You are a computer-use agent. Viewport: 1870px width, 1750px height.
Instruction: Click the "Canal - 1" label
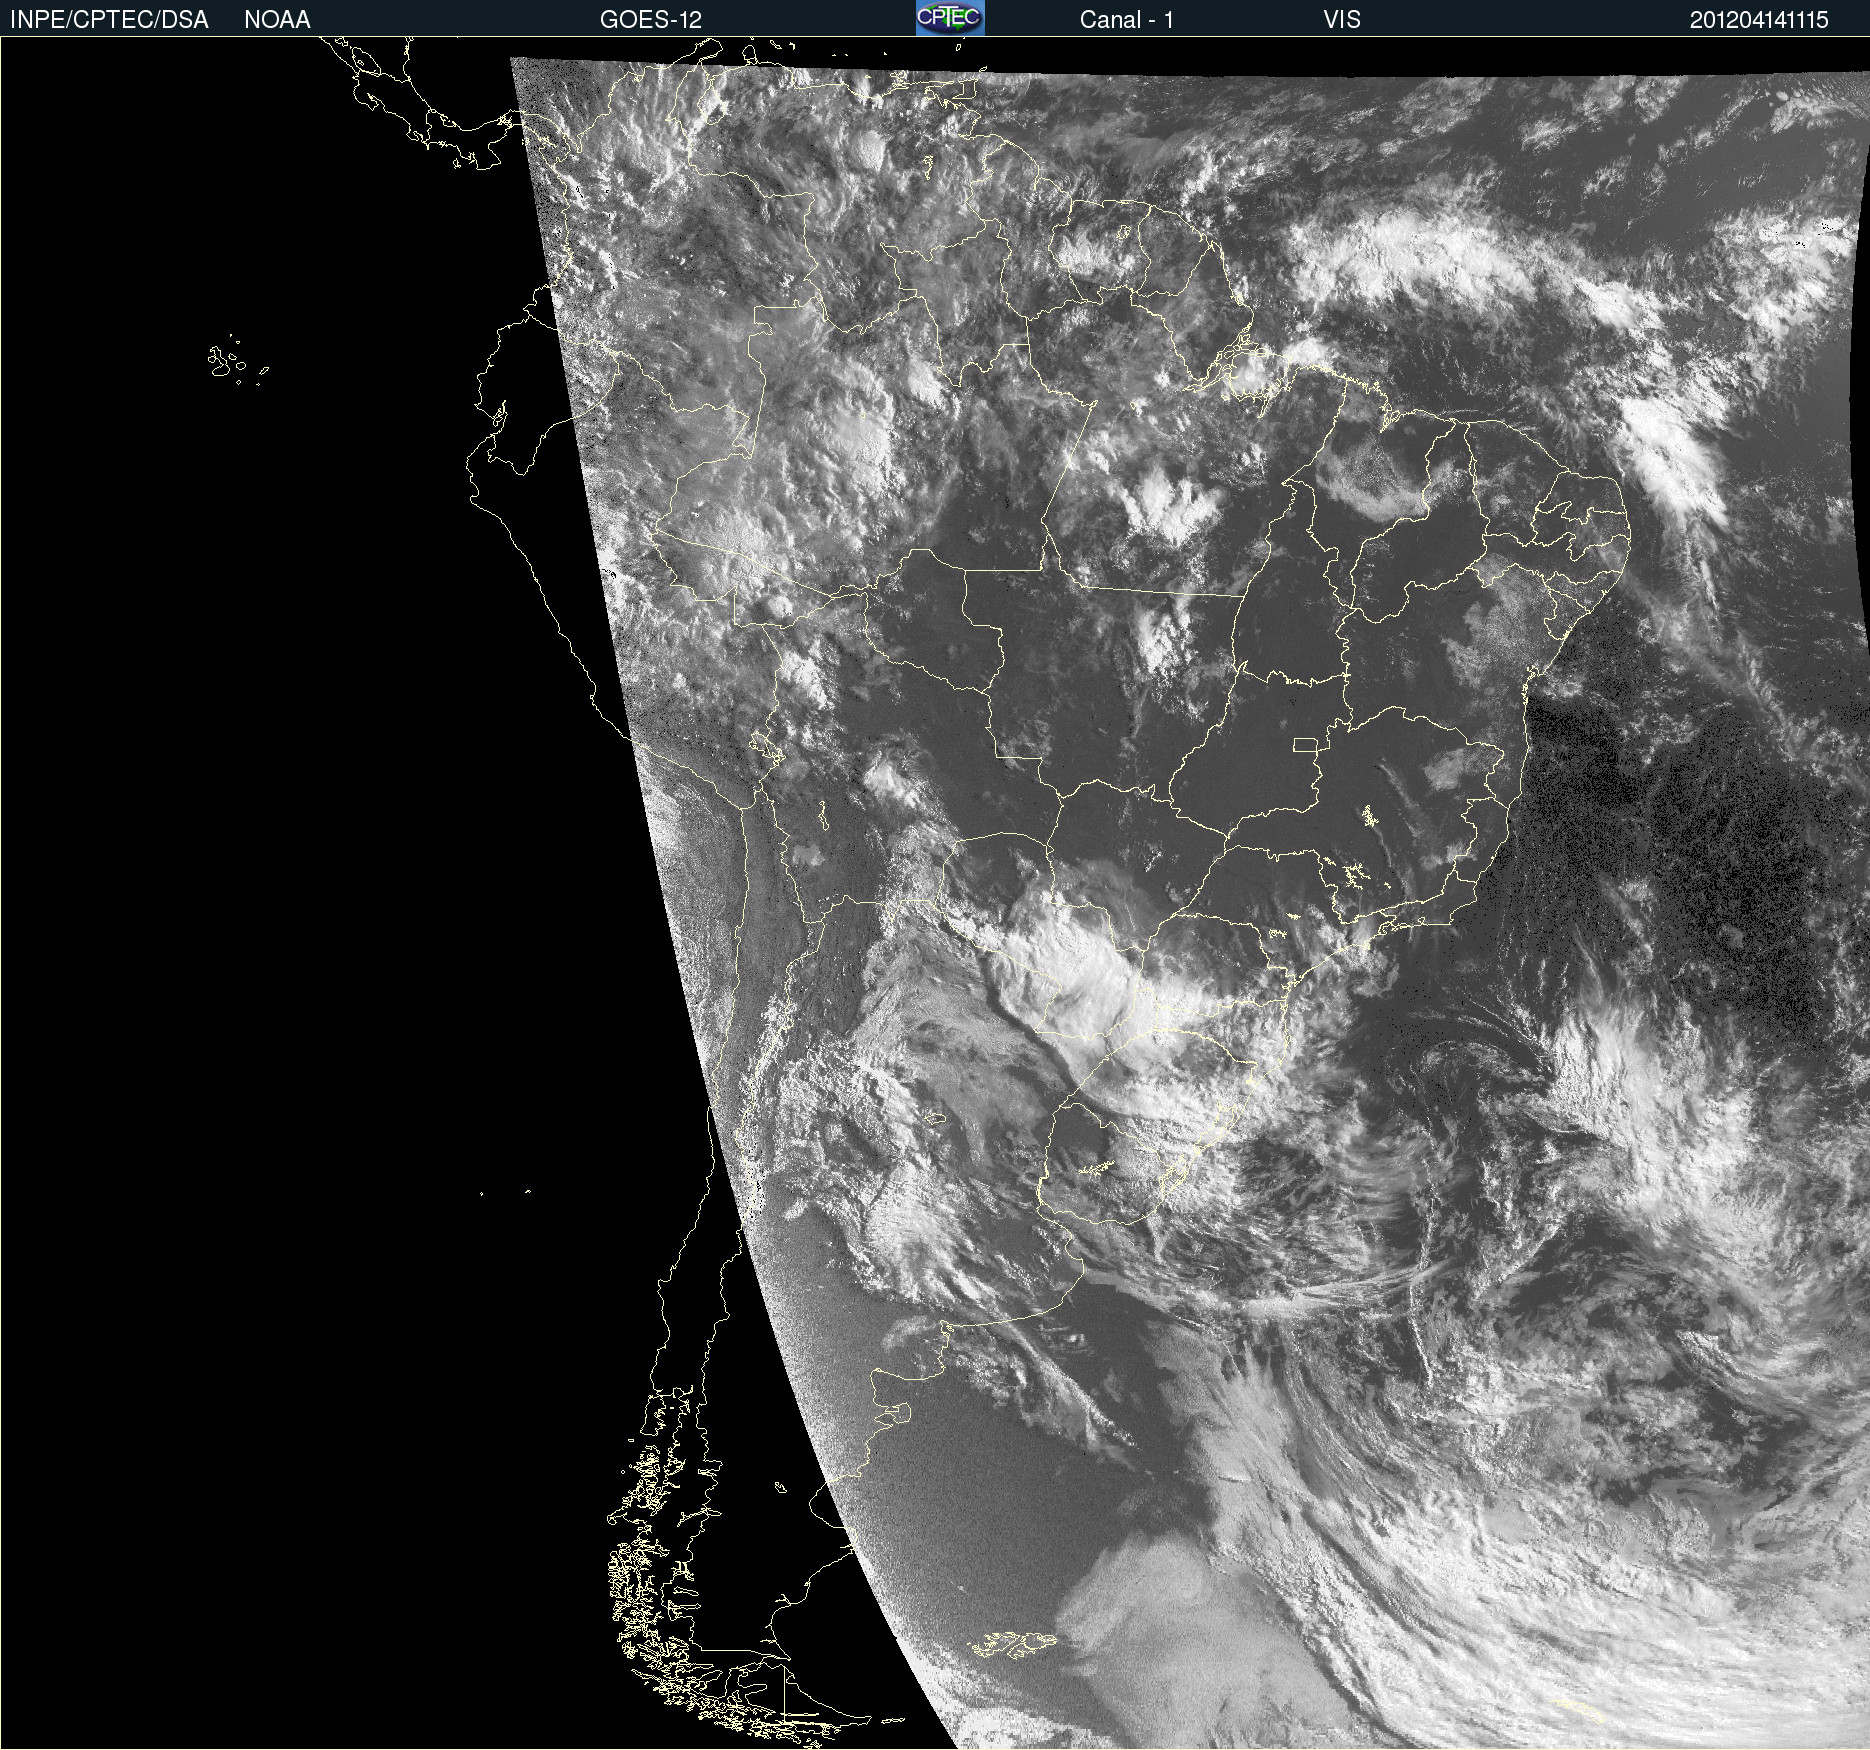point(1126,19)
